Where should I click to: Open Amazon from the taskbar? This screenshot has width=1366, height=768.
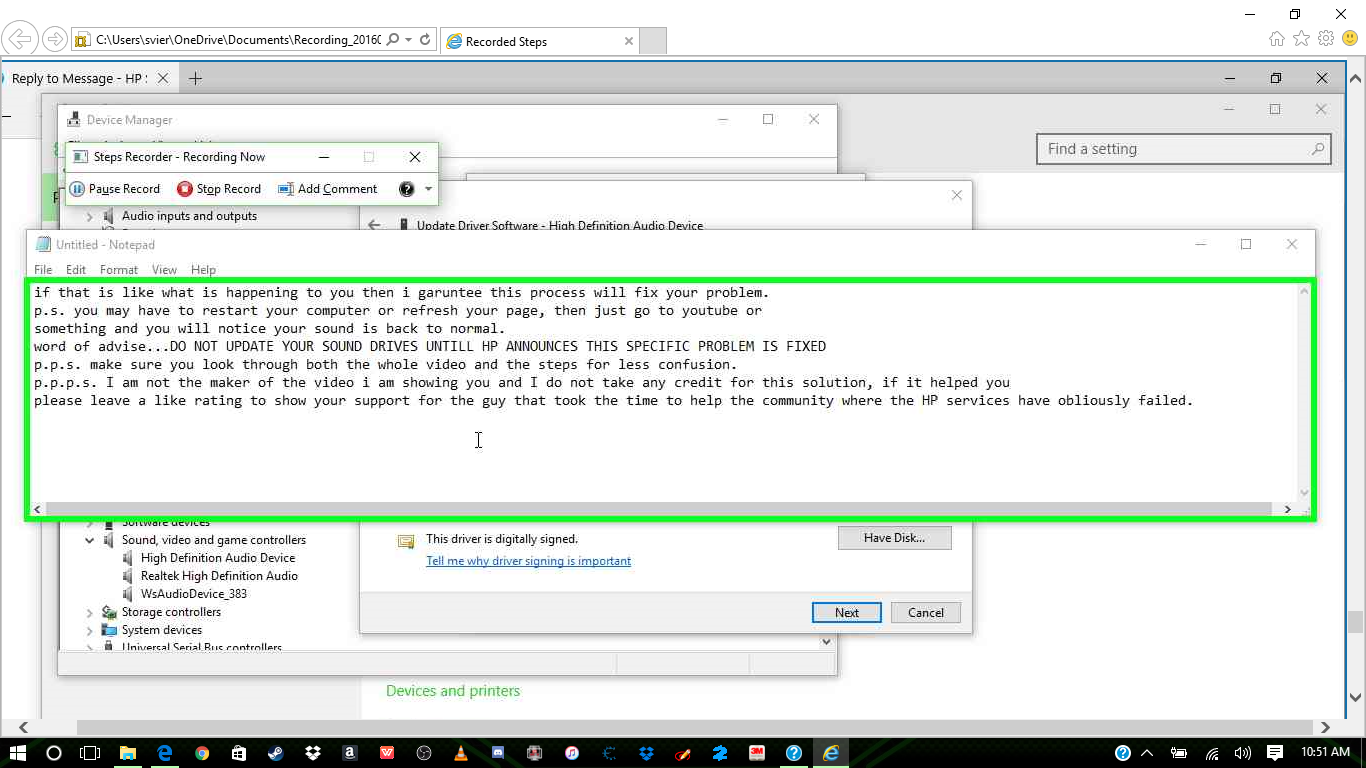(350, 753)
